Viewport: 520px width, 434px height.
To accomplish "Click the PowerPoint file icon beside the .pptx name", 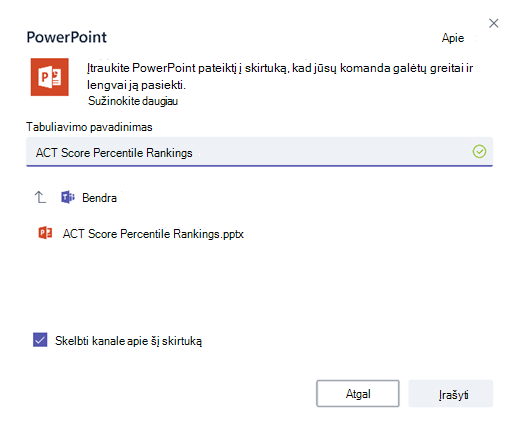I will (x=45, y=233).
